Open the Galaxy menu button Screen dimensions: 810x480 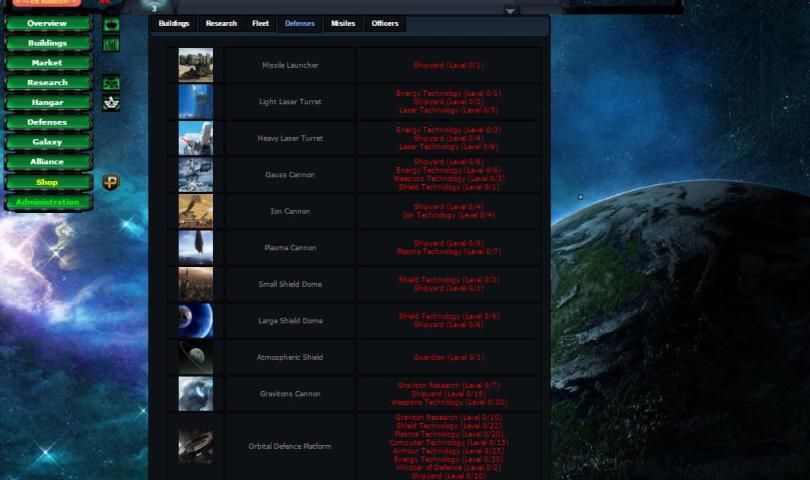47,142
